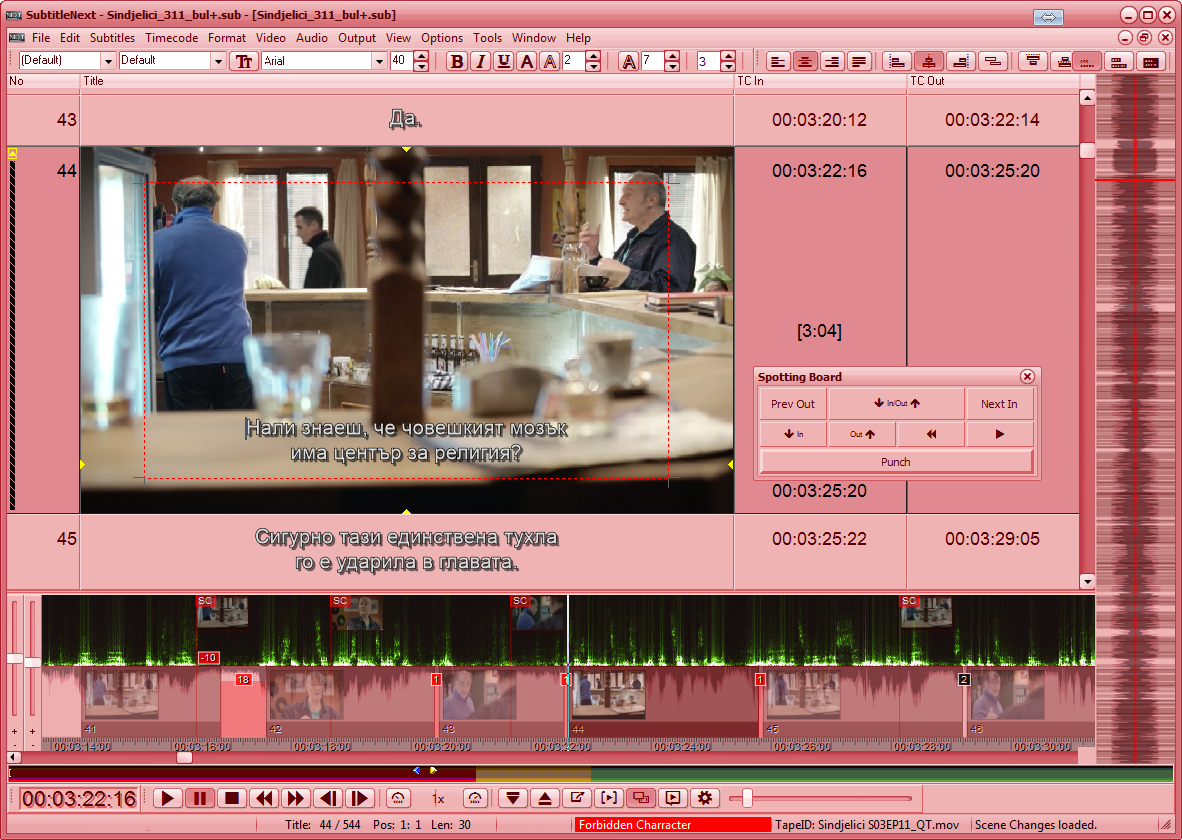The width and height of the screenshot is (1182, 840).
Task: Adjust the speed slider next to gear
Action: 747,798
